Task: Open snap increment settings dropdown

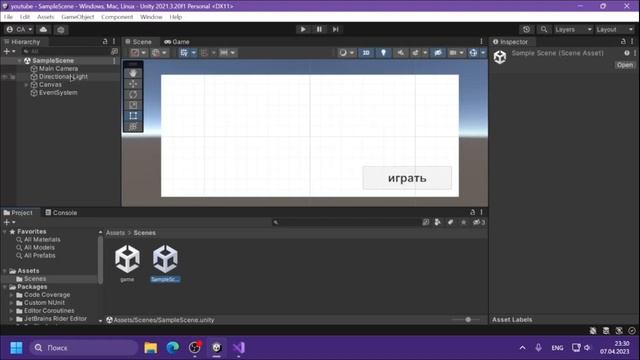Action: pos(228,53)
